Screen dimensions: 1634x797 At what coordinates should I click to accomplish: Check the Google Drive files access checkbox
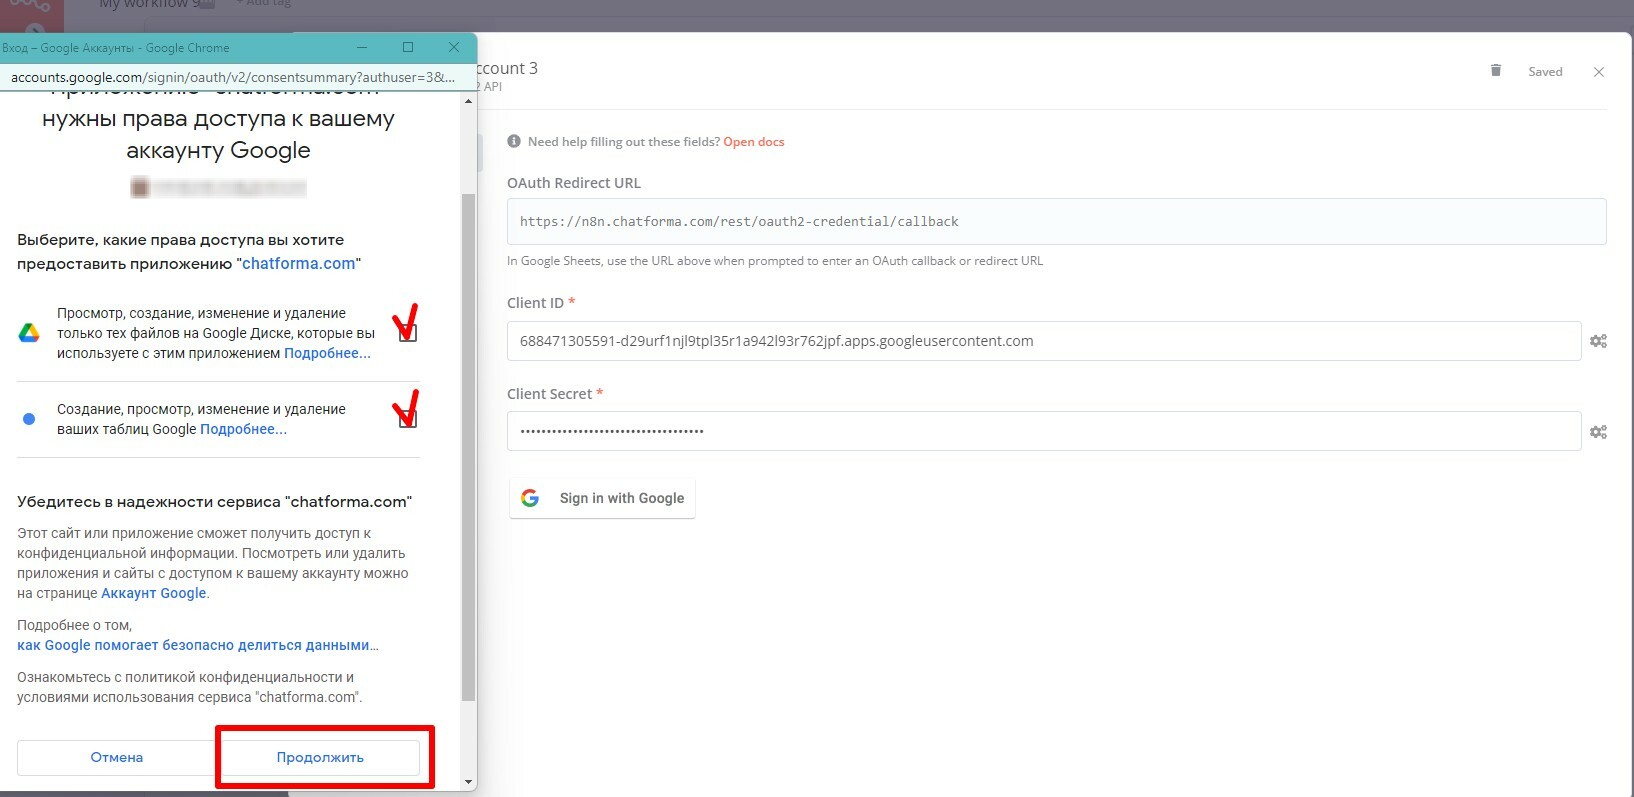pyautogui.click(x=408, y=333)
